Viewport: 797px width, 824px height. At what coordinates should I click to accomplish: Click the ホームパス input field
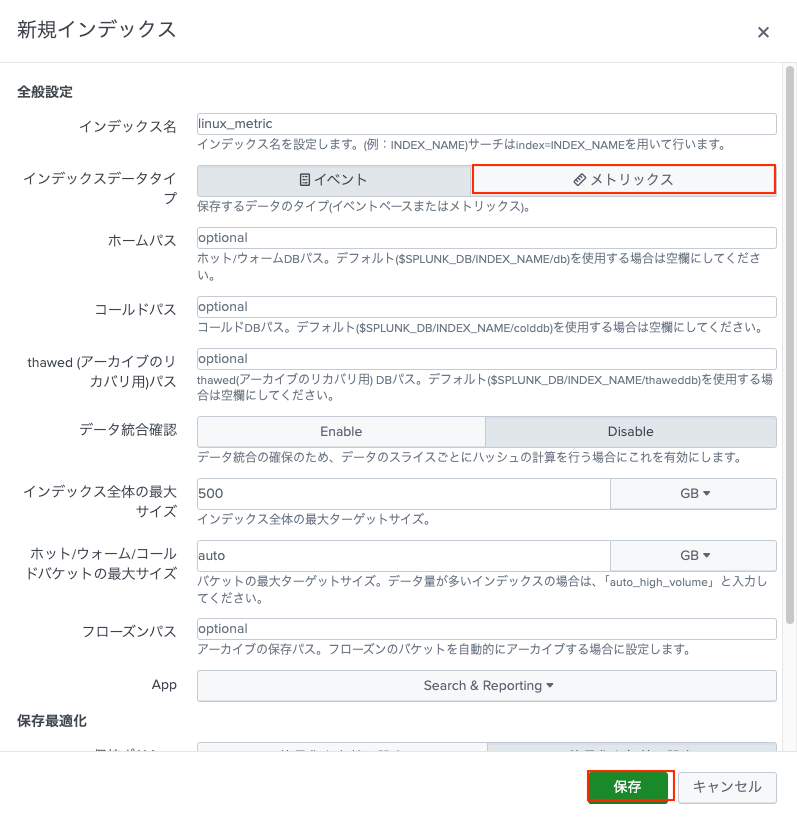(x=486, y=238)
